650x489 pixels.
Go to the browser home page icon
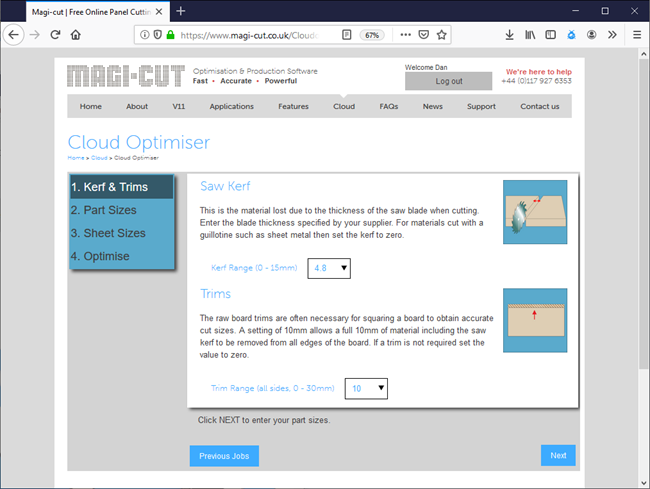76,34
